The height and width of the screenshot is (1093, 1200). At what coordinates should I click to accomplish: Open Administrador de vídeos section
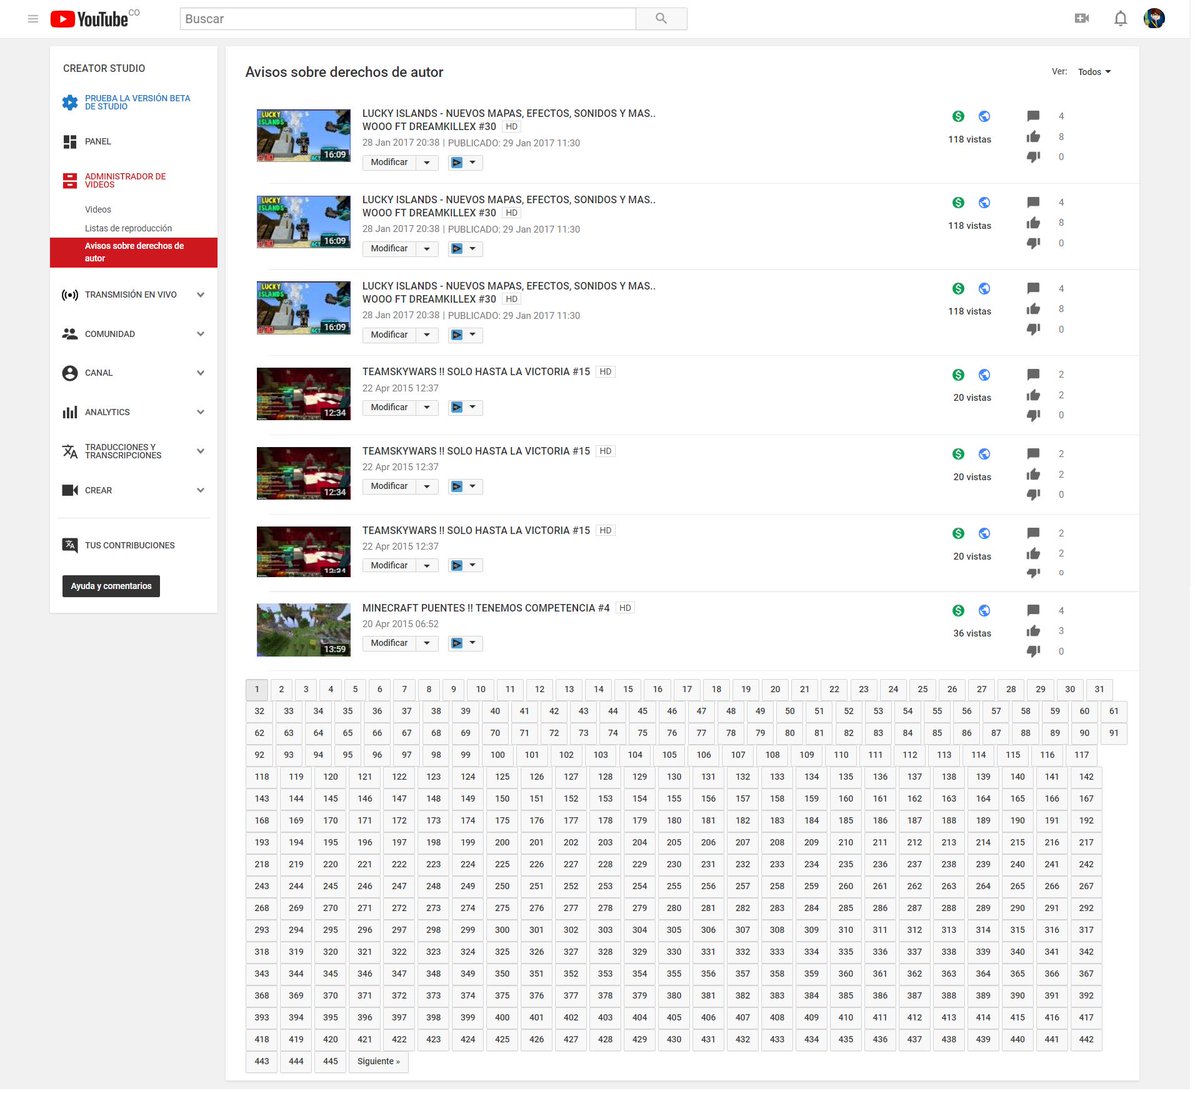pos(125,181)
